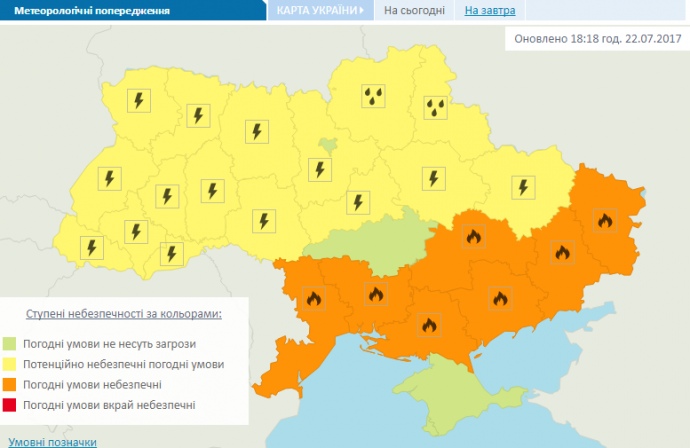The image size is (690, 448).
Task: Open the Умовні позначки link
Action: pyautogui.click(x=52, y=441)
